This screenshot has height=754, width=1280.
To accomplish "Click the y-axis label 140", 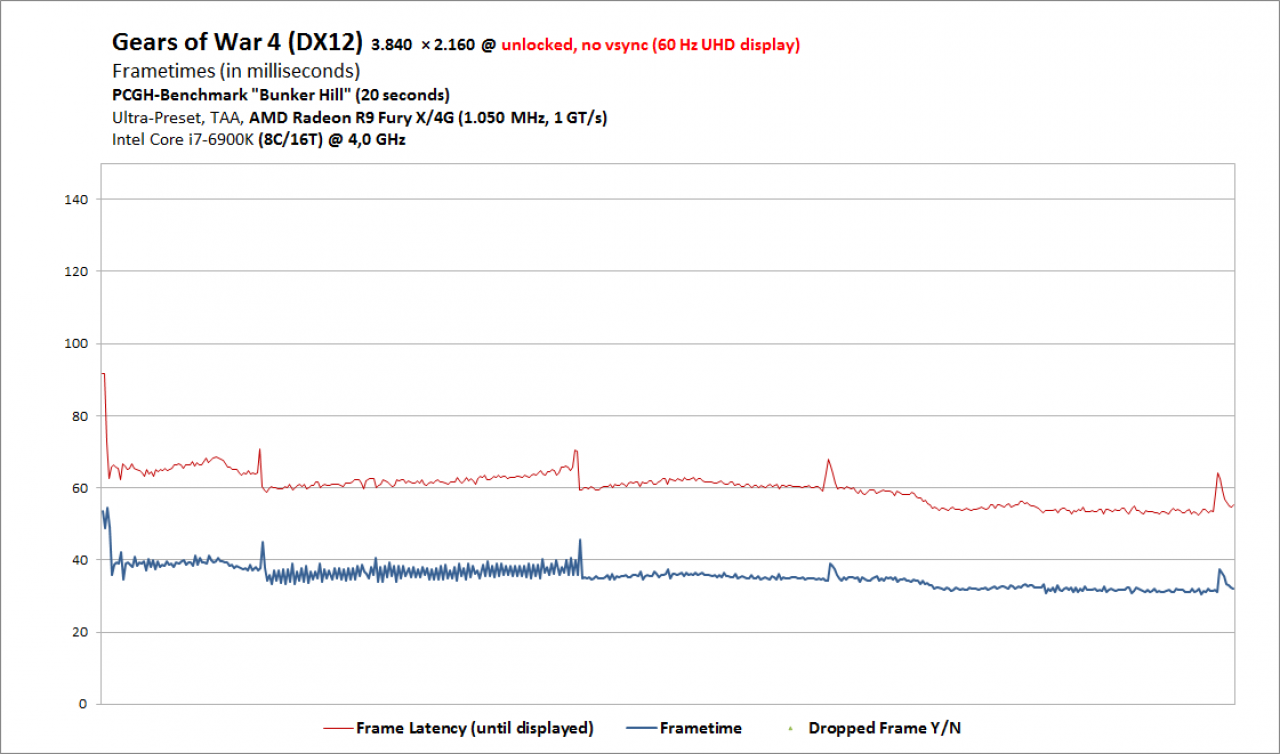I will coord(76,200).
